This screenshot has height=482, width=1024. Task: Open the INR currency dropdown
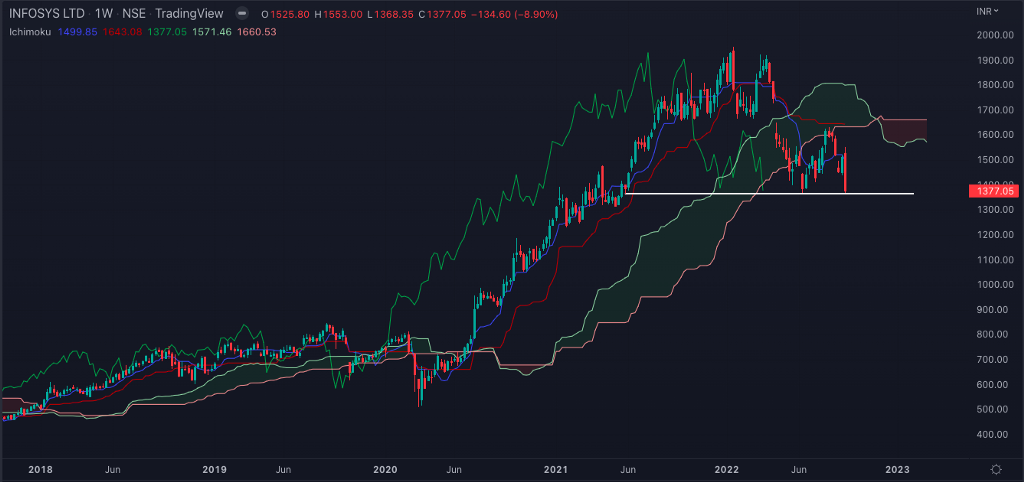pos(985,12)
